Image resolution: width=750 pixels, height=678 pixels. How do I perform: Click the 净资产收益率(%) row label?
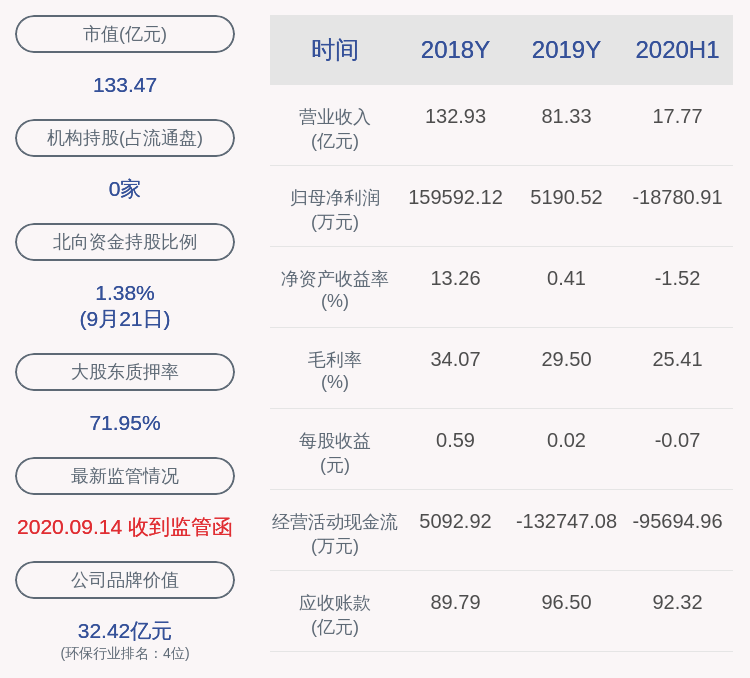click(335, 289)
